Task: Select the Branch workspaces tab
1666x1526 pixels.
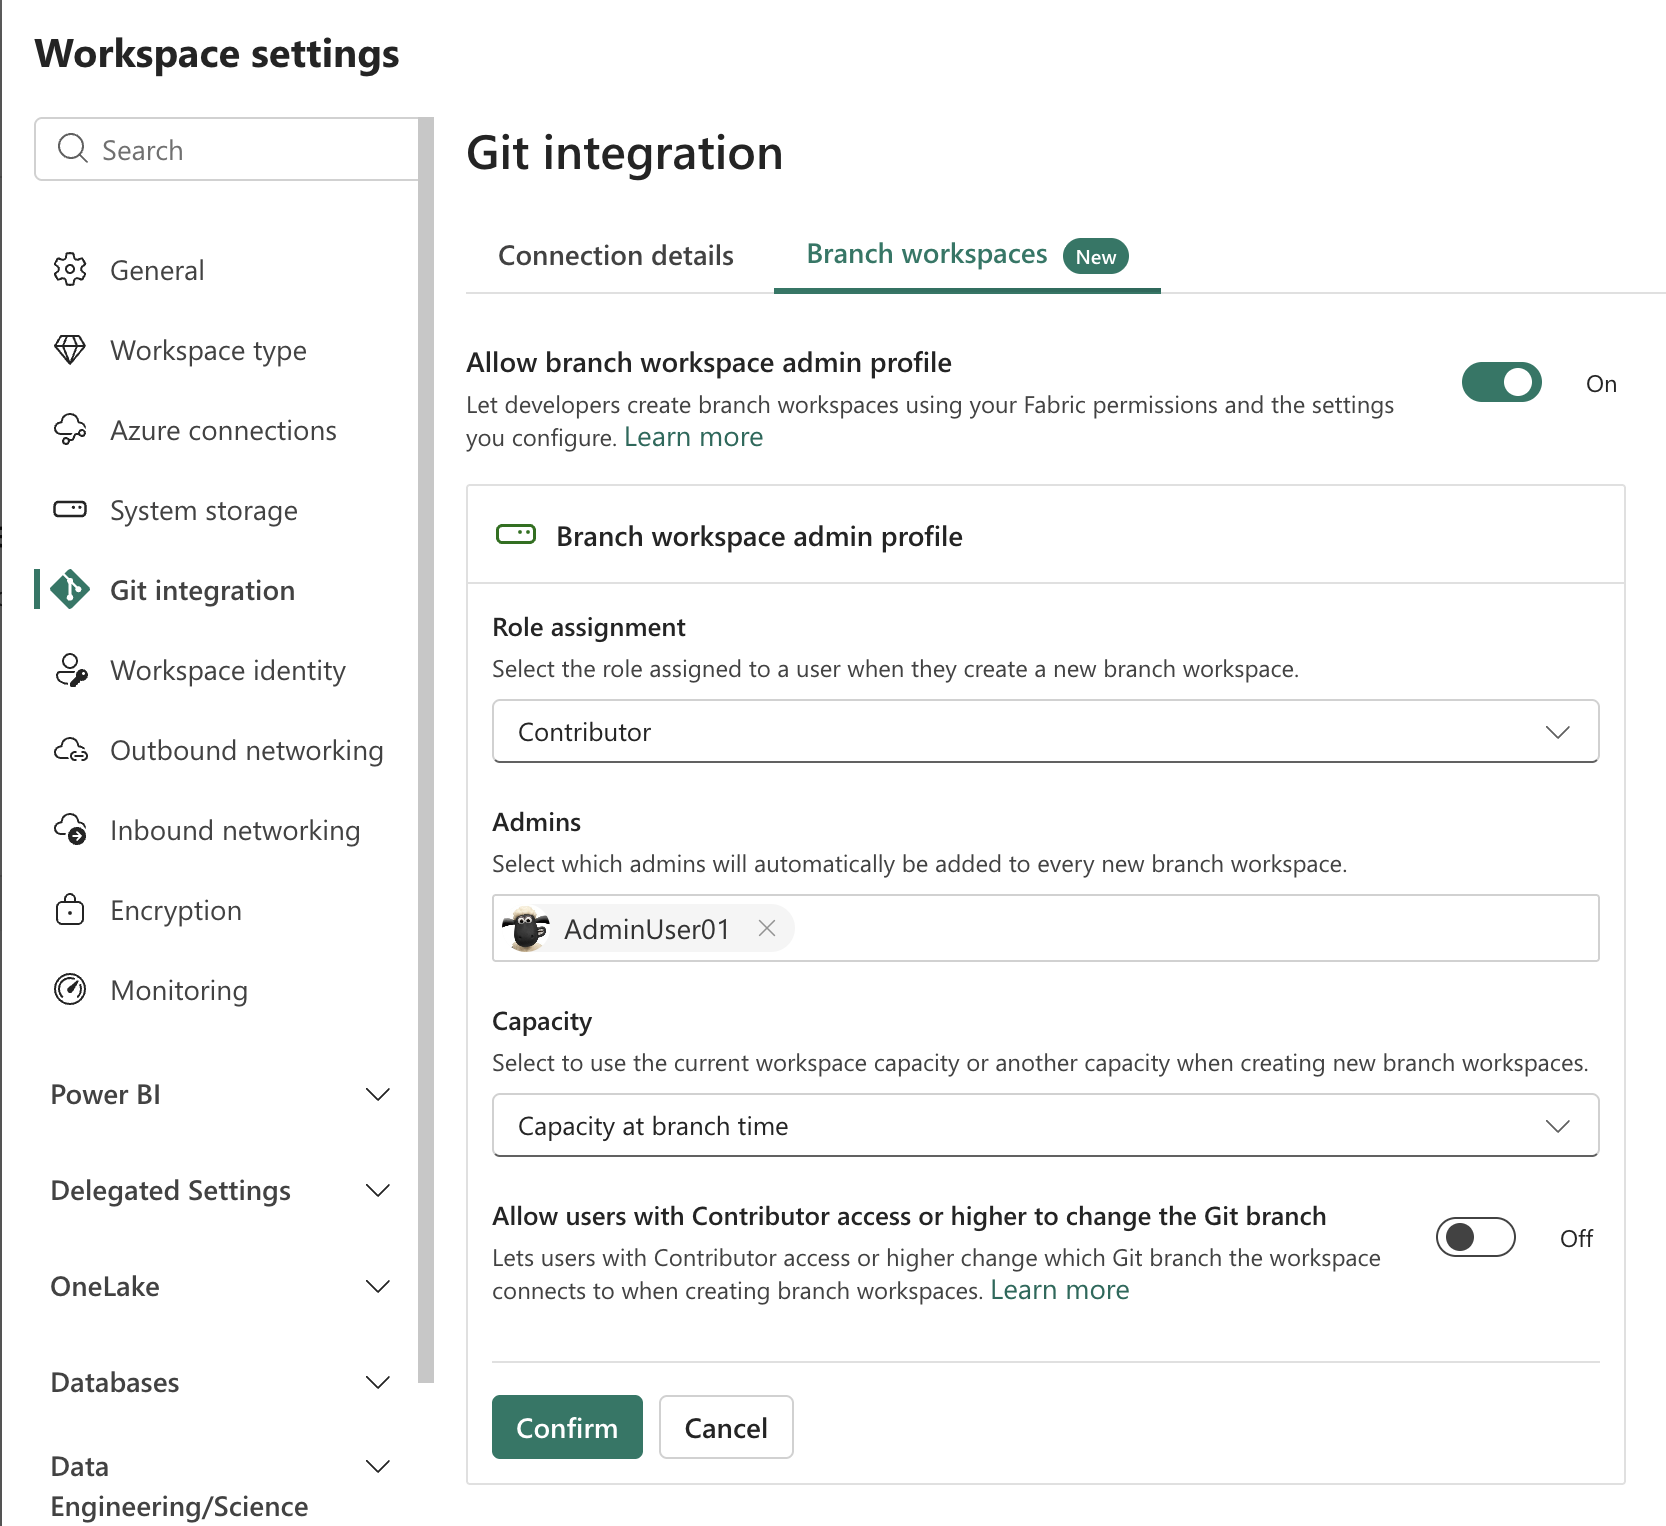Action: pyautogui.click(x=967, y=256)
